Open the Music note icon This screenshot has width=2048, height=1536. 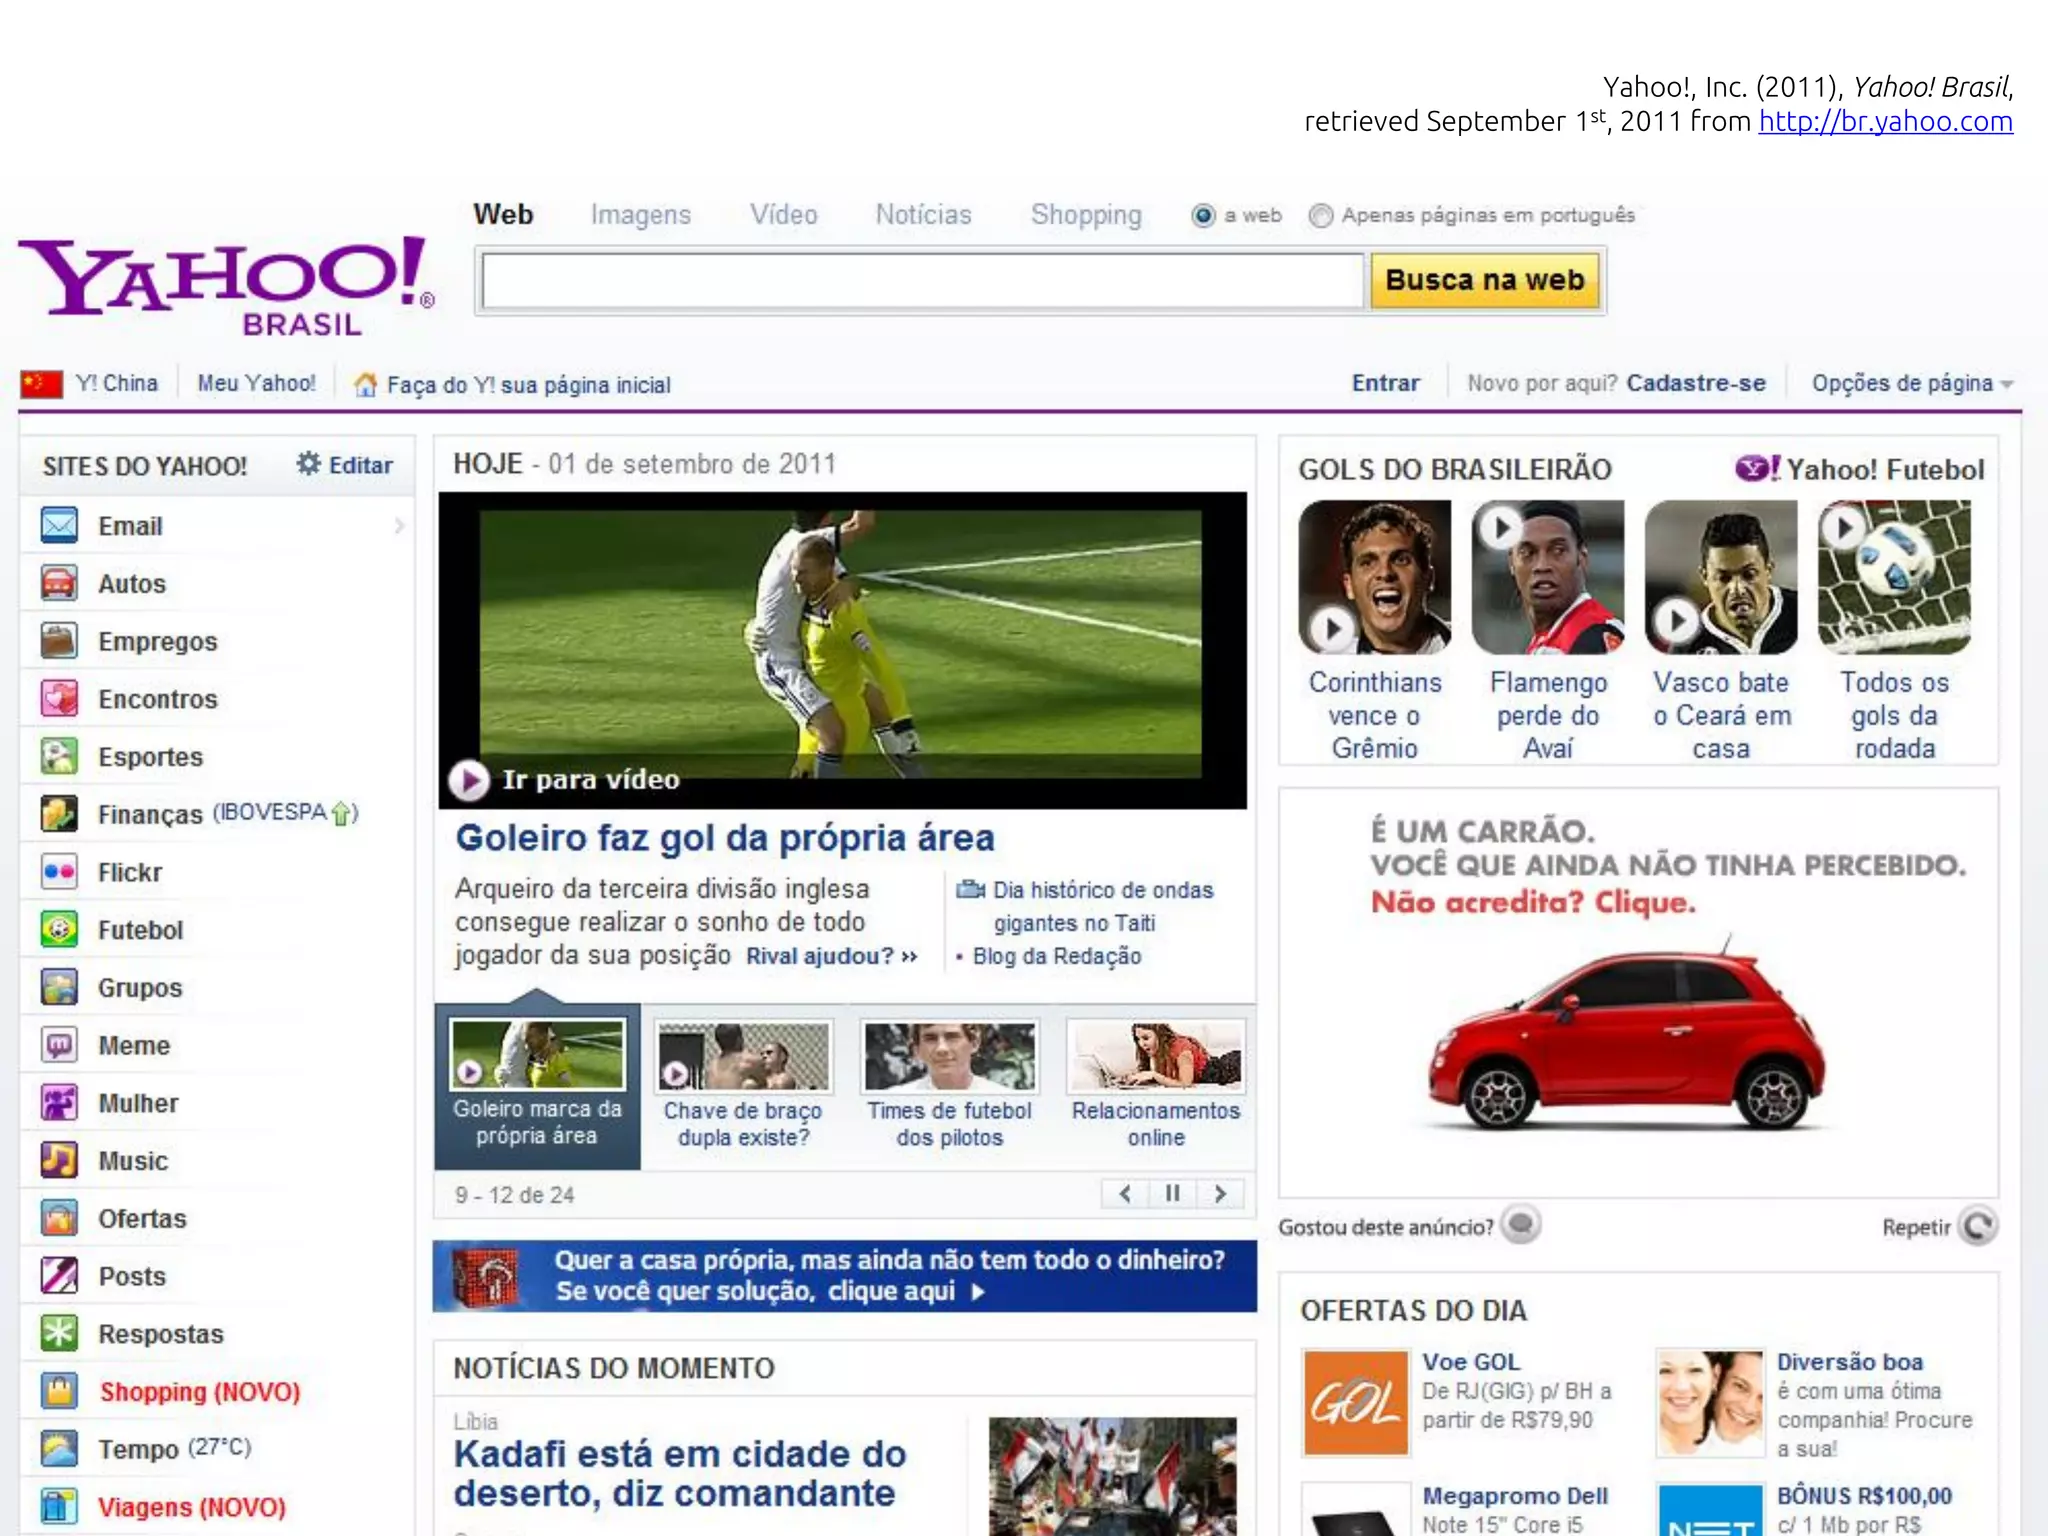59,1160
